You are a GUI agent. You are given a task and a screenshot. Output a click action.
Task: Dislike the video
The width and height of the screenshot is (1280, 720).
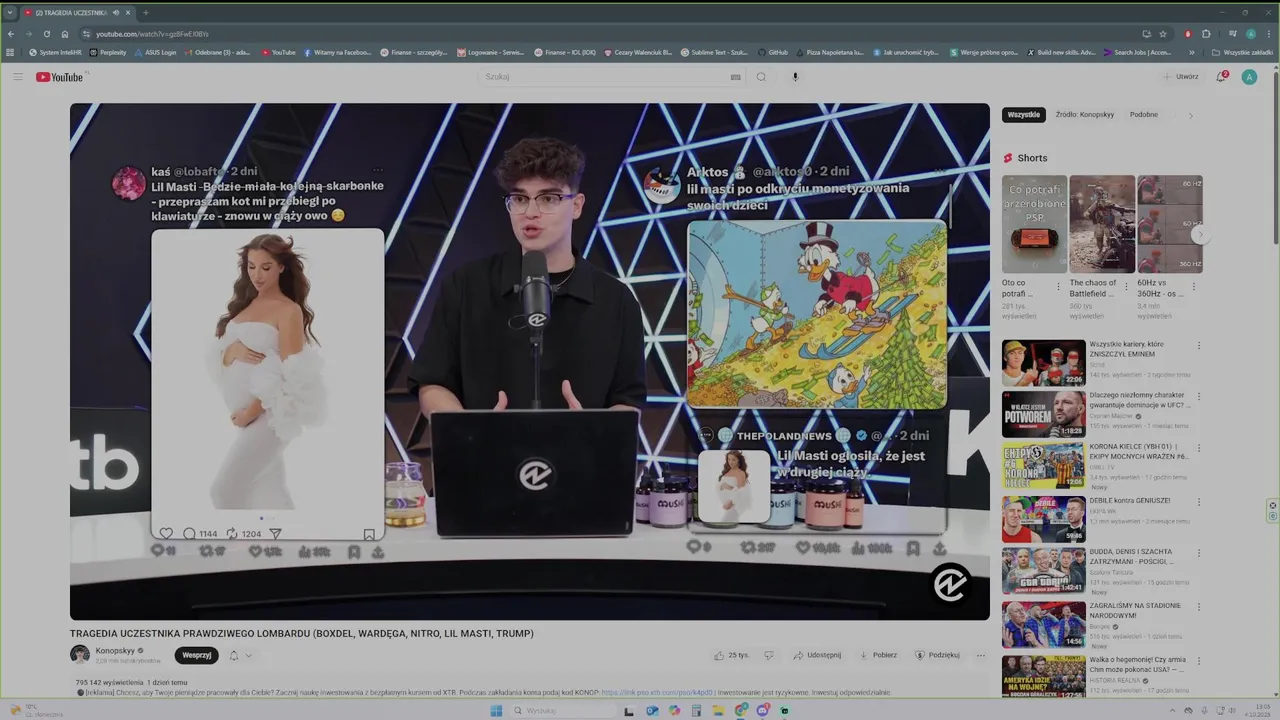pyautogui.click(x=768, y=655)
